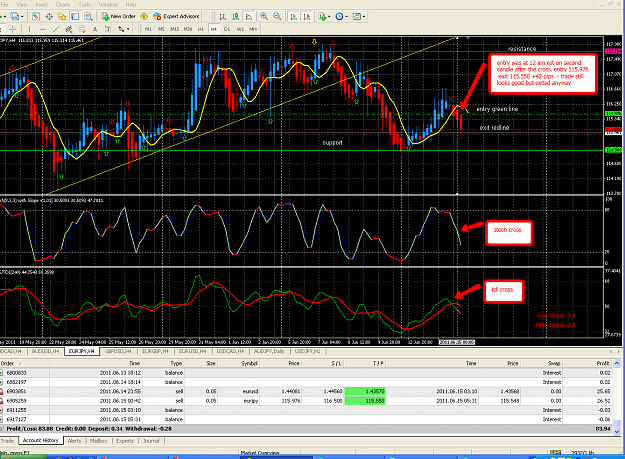Open the Insert menu
625x459 pixels.
[x=42, y=4]
